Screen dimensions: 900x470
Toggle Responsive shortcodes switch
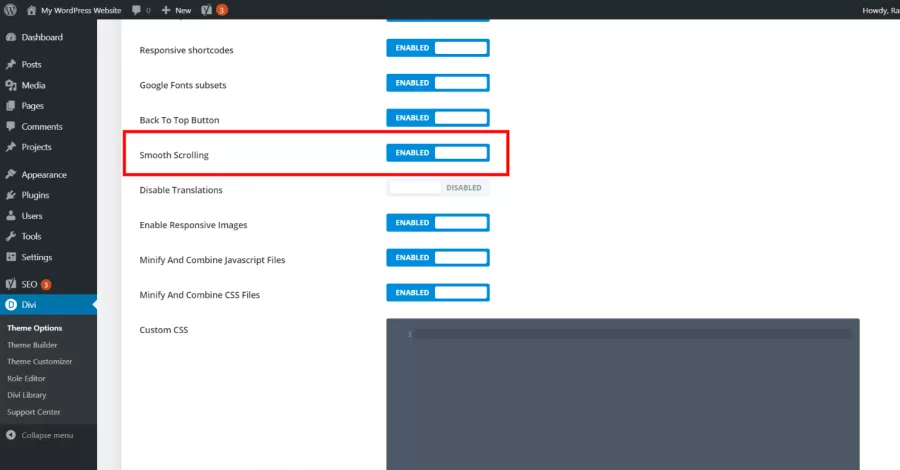point(438,48)
